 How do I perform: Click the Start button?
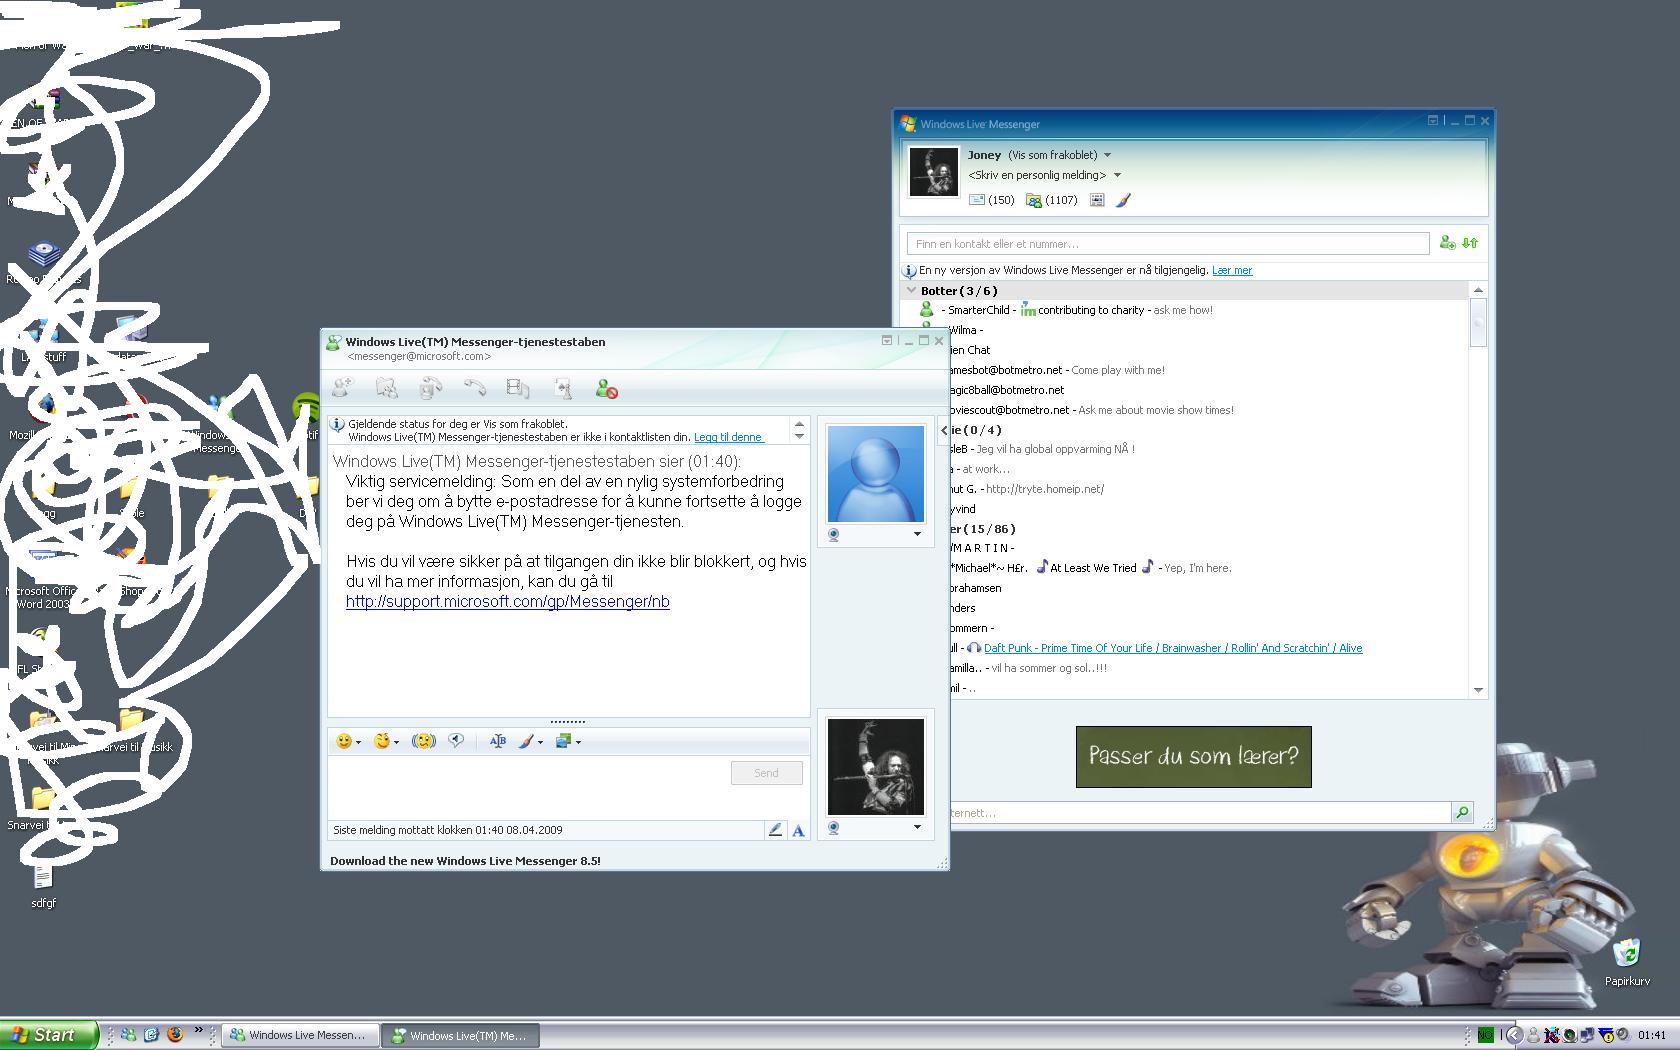click(49, 1035)
